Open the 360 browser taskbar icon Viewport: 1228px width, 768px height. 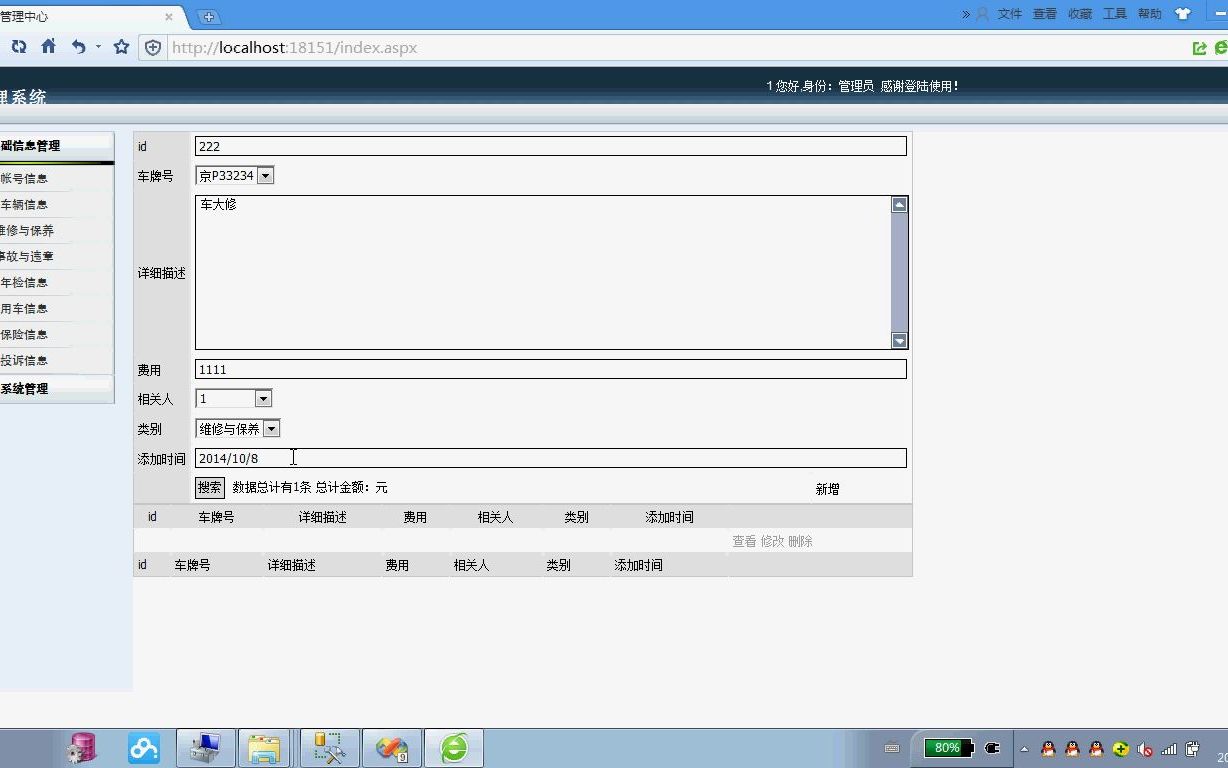(453, 747)
